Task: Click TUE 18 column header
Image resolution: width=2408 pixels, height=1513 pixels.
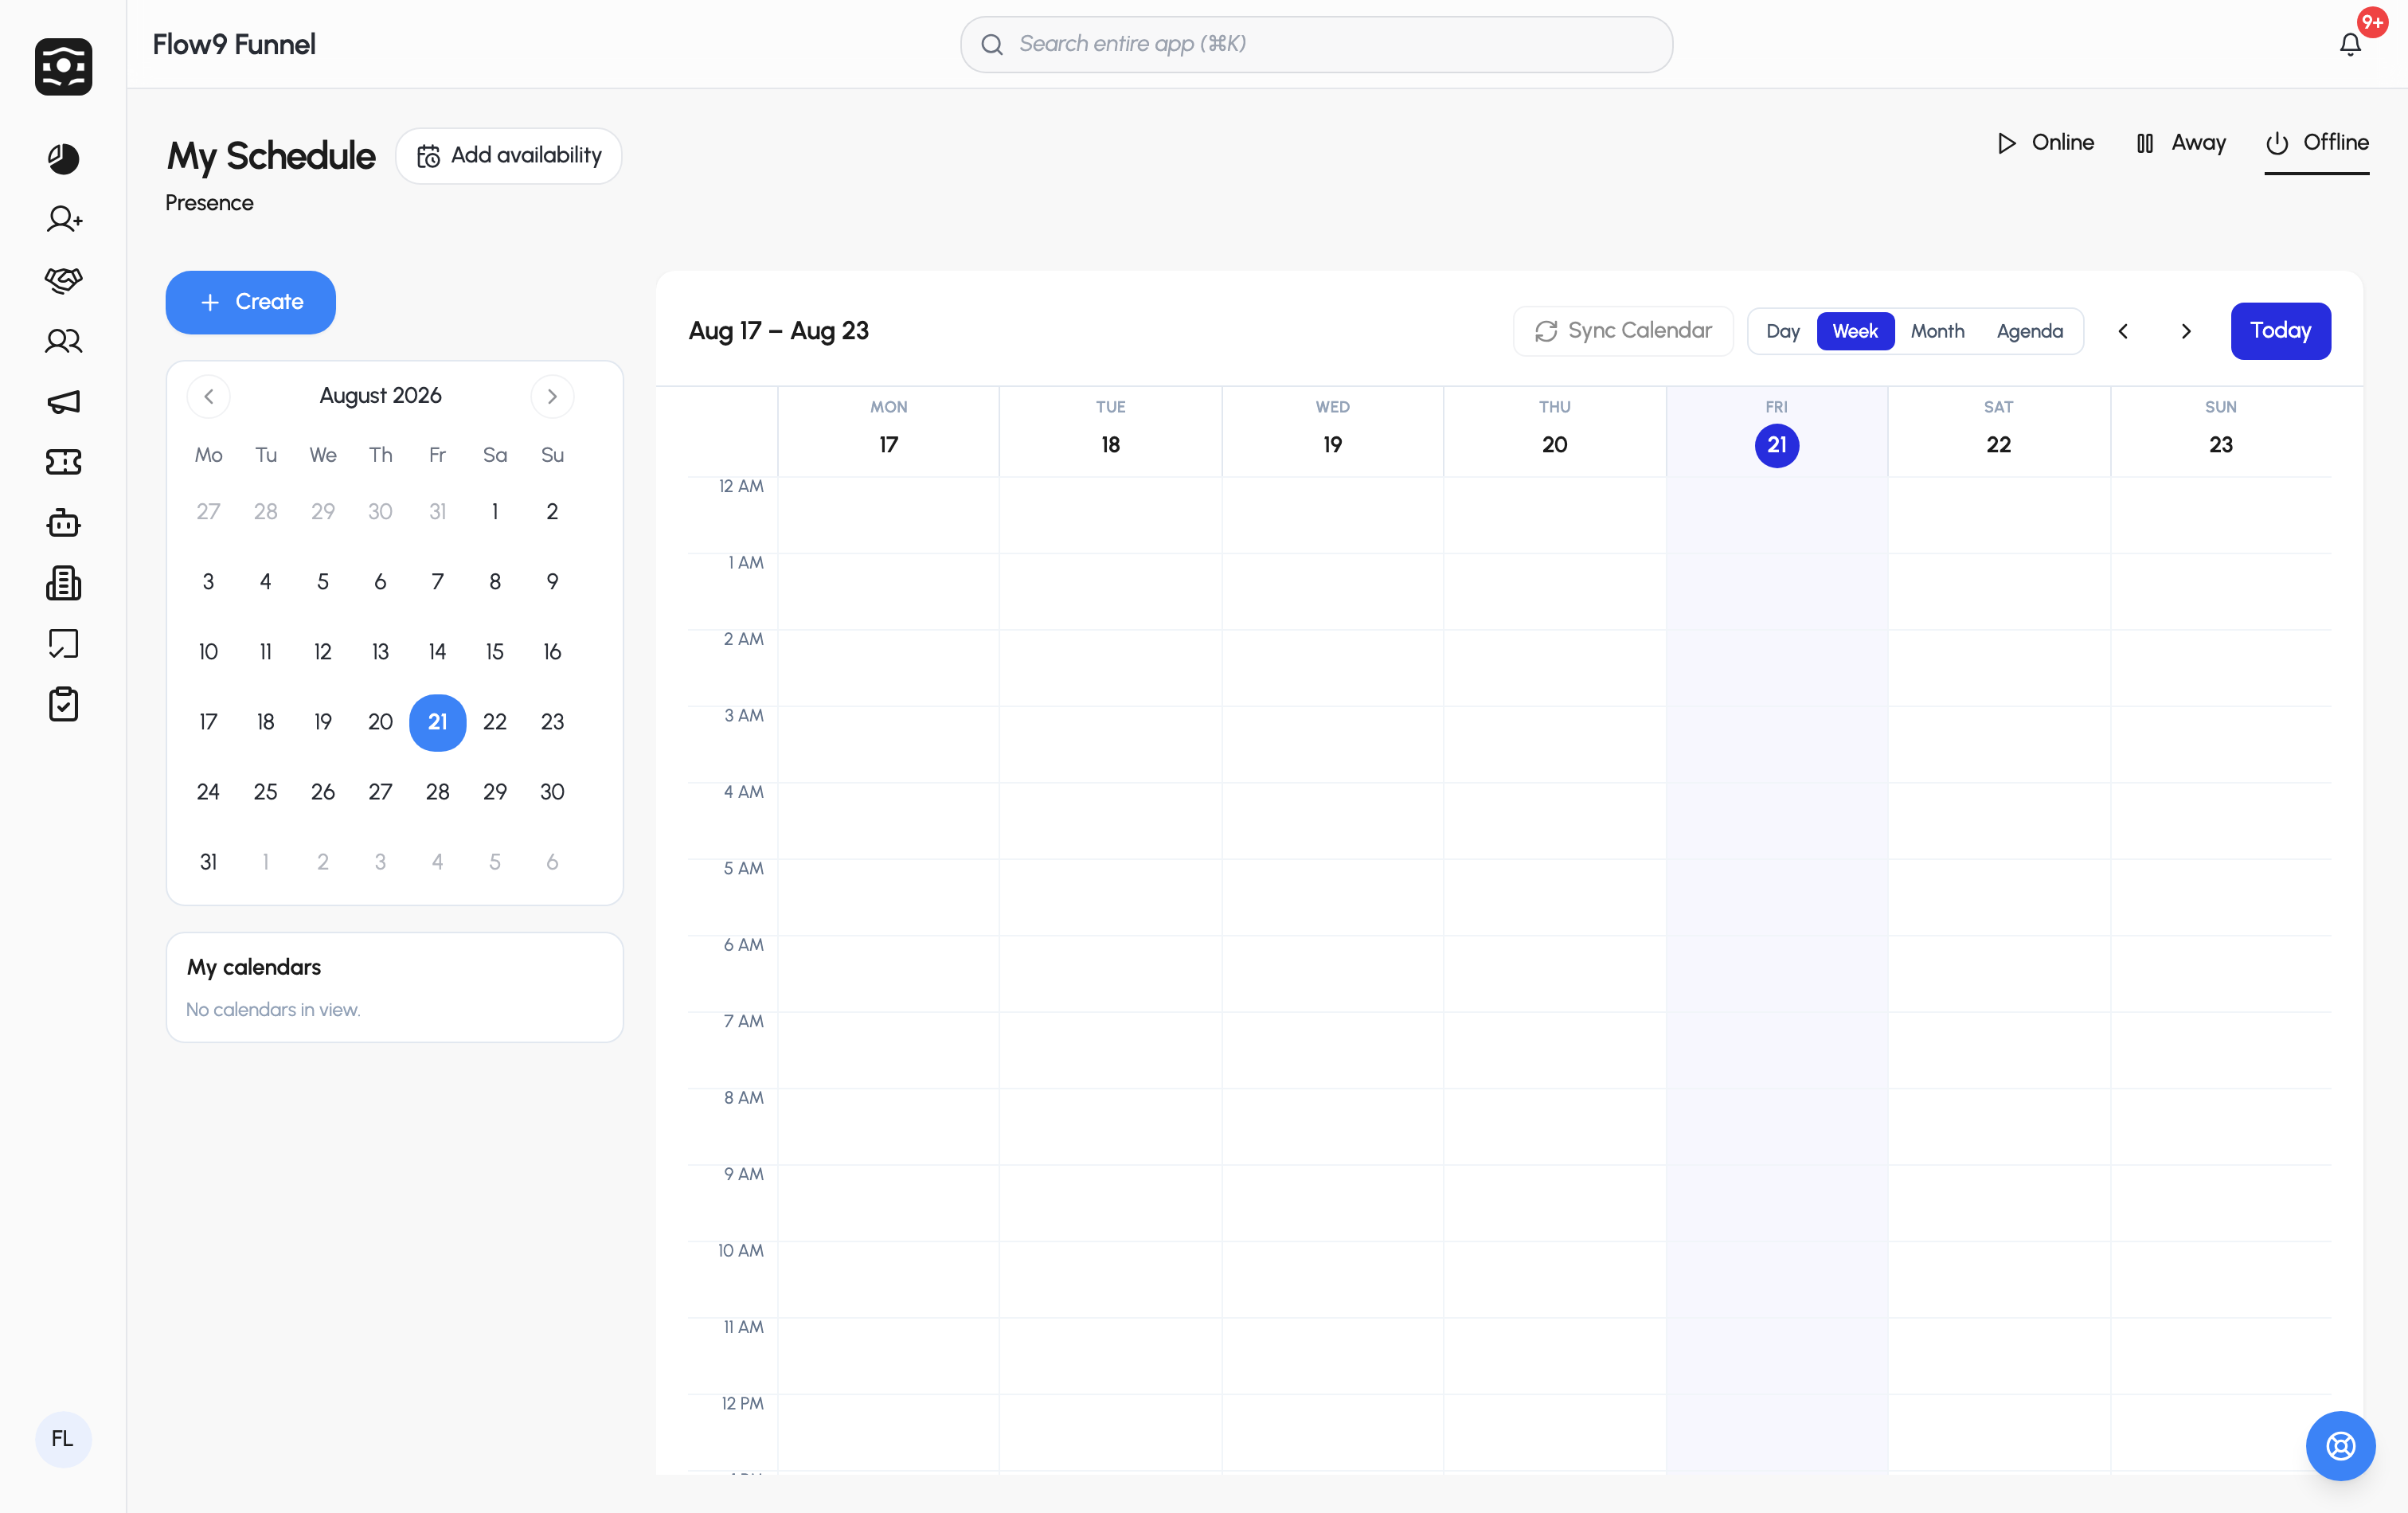Action: (1110, 431)
